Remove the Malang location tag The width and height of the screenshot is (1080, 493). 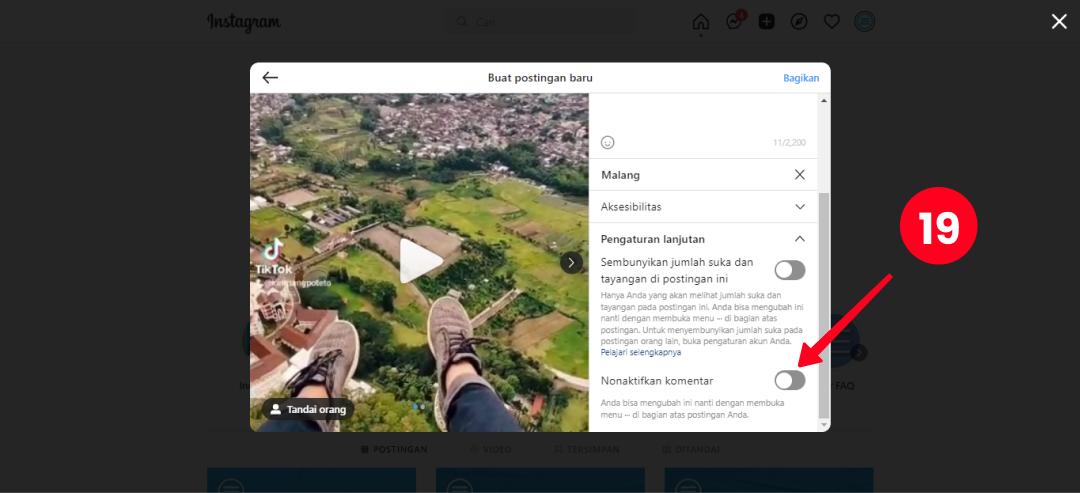[x=800, y=175]
